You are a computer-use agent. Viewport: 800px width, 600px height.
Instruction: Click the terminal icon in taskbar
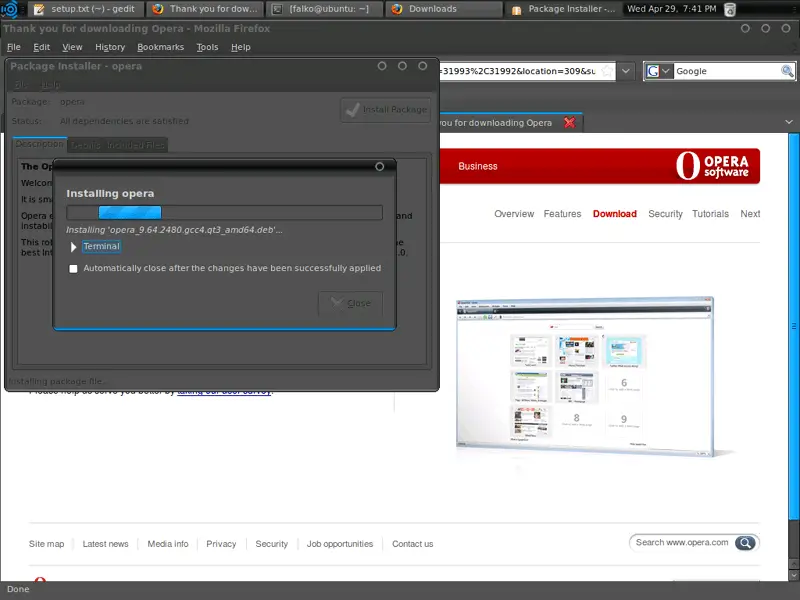(277, 9)
